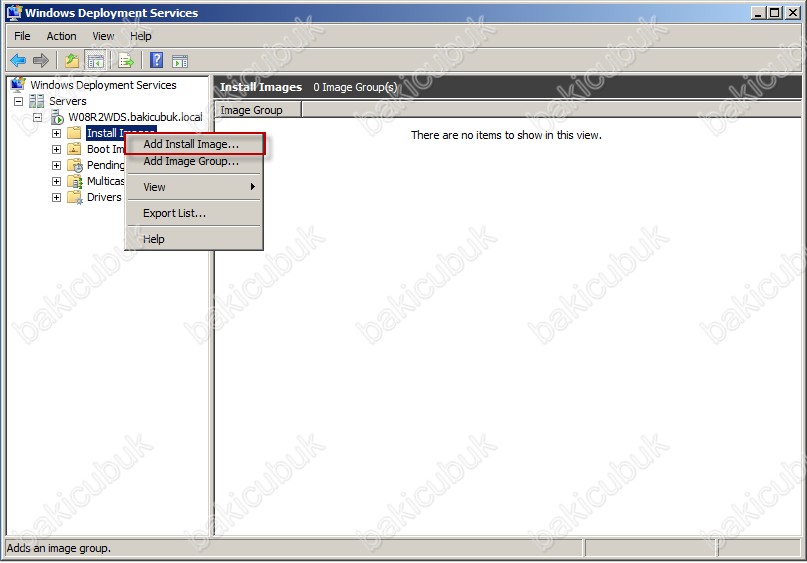Image resolution: width=807 pixels, height=563 pixels.
Task: Choose Export List... from context menu
Action: pyautogui.click(x=195, y=213)
